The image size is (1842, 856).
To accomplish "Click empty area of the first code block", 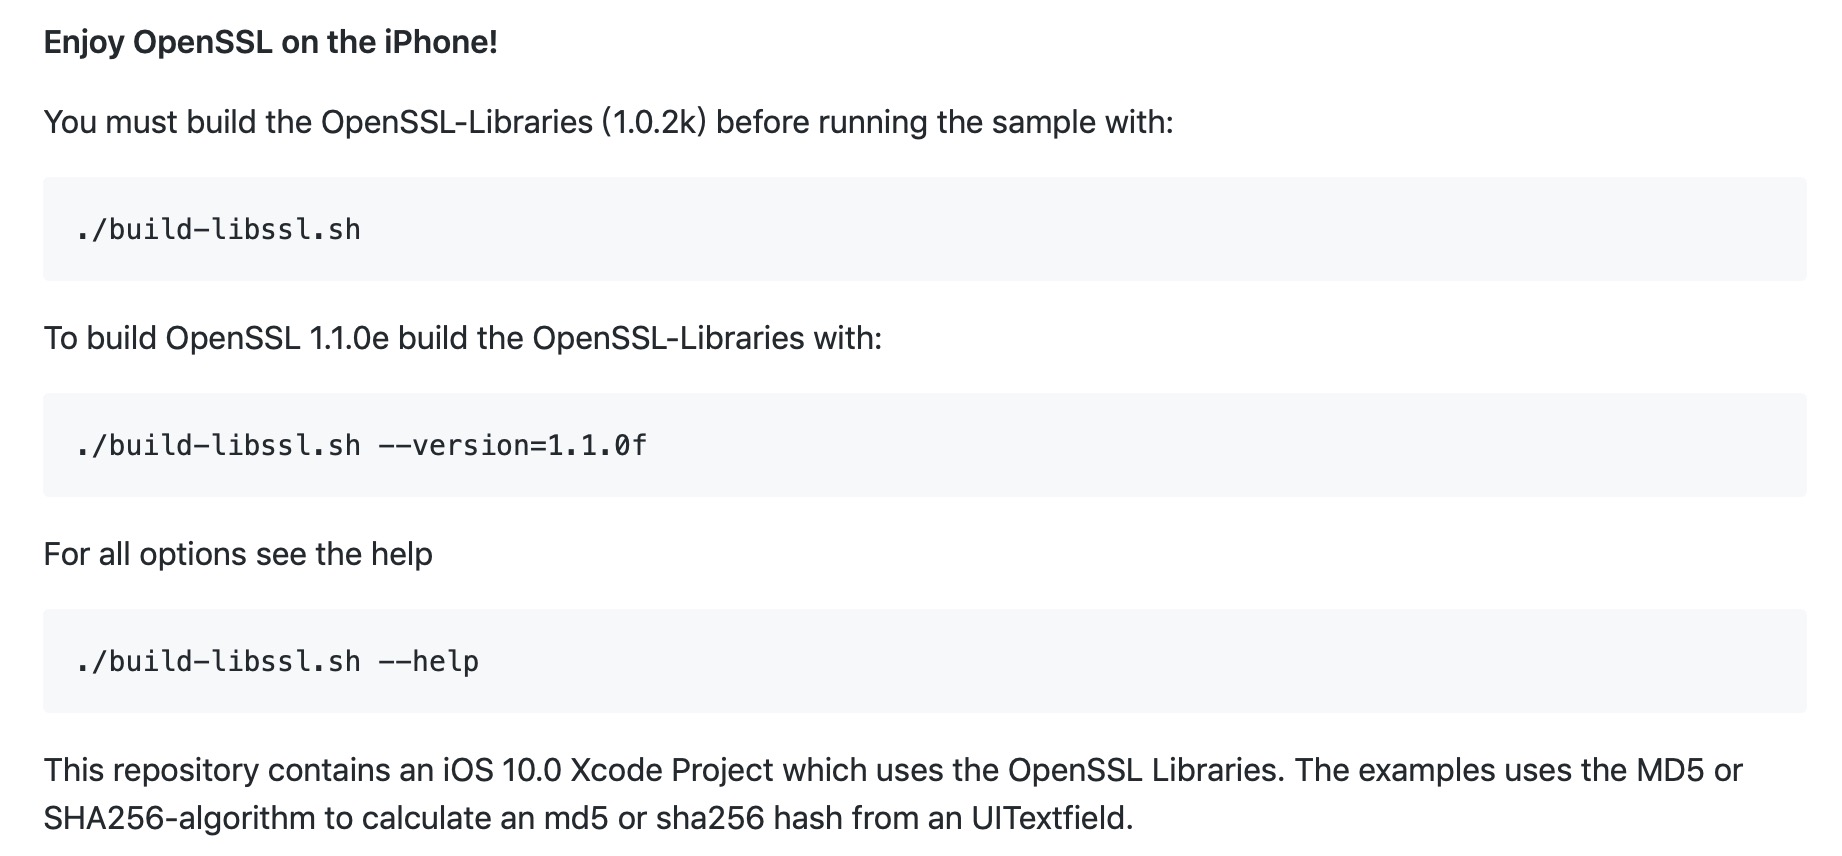I will (1100, 229).
